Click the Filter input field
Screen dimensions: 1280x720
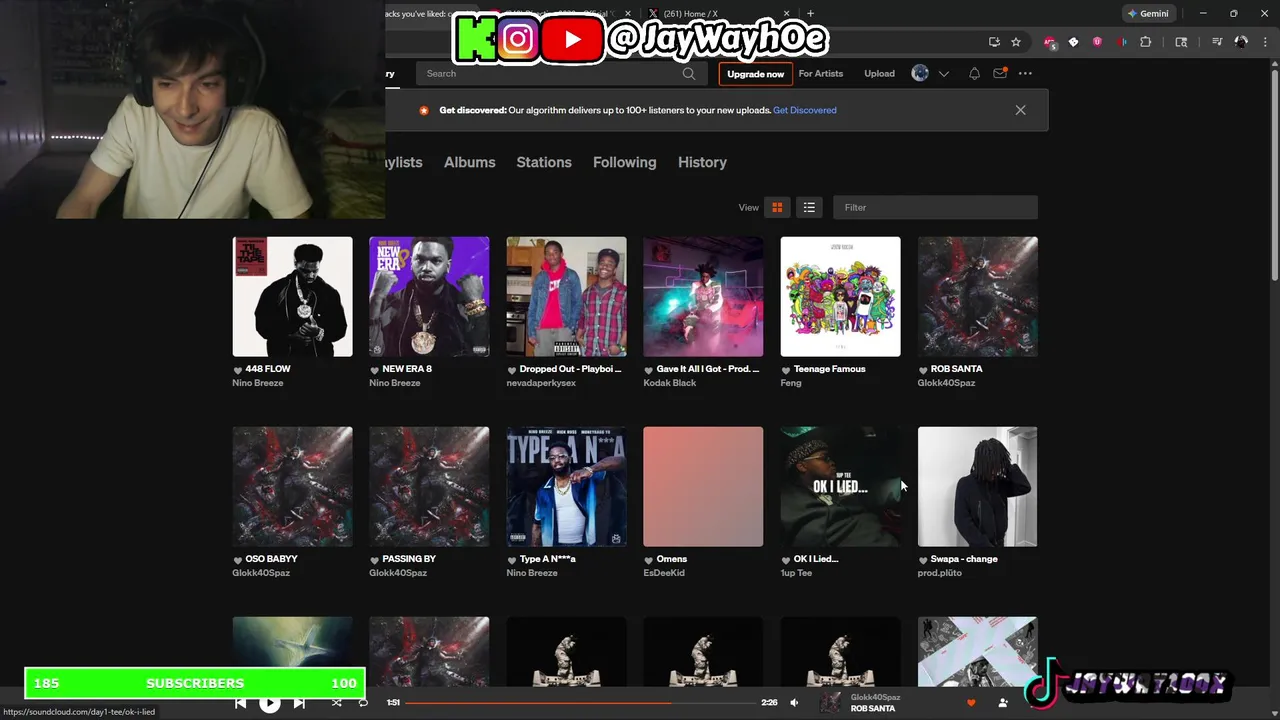click(935, 207)
